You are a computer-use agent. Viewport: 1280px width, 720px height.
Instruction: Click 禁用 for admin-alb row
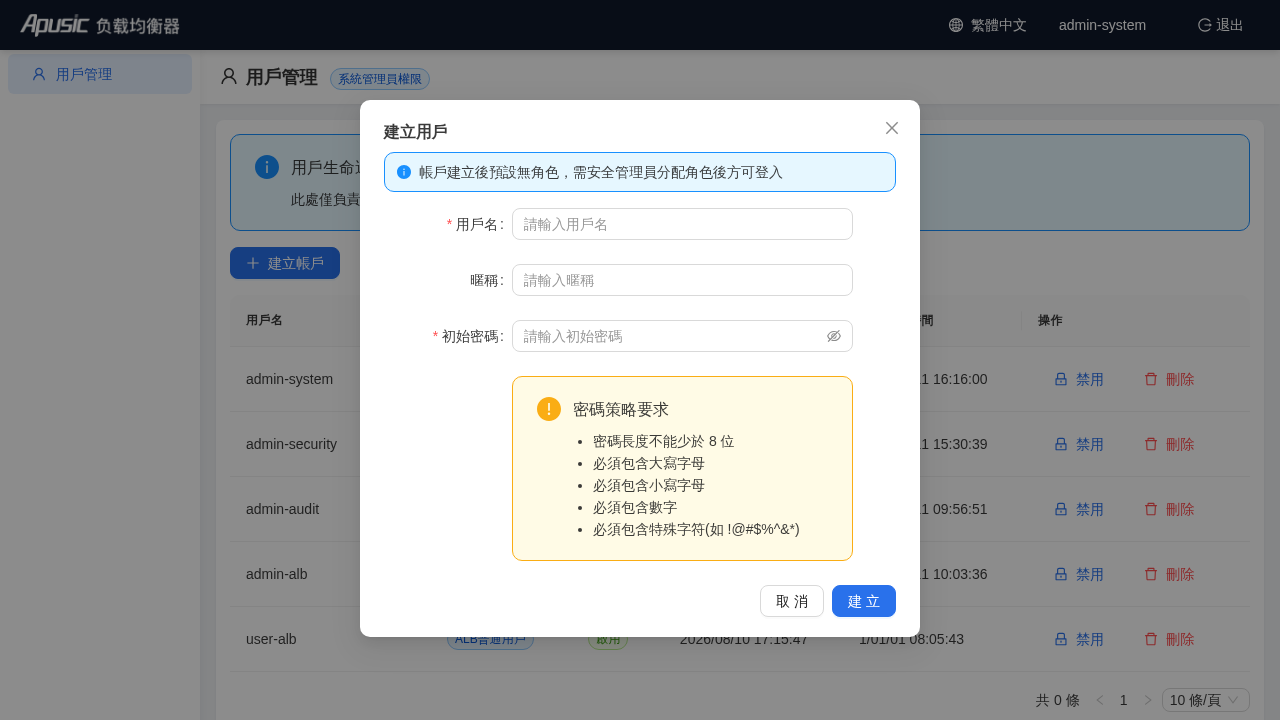pyautogui.click(x=1079, y=574)
